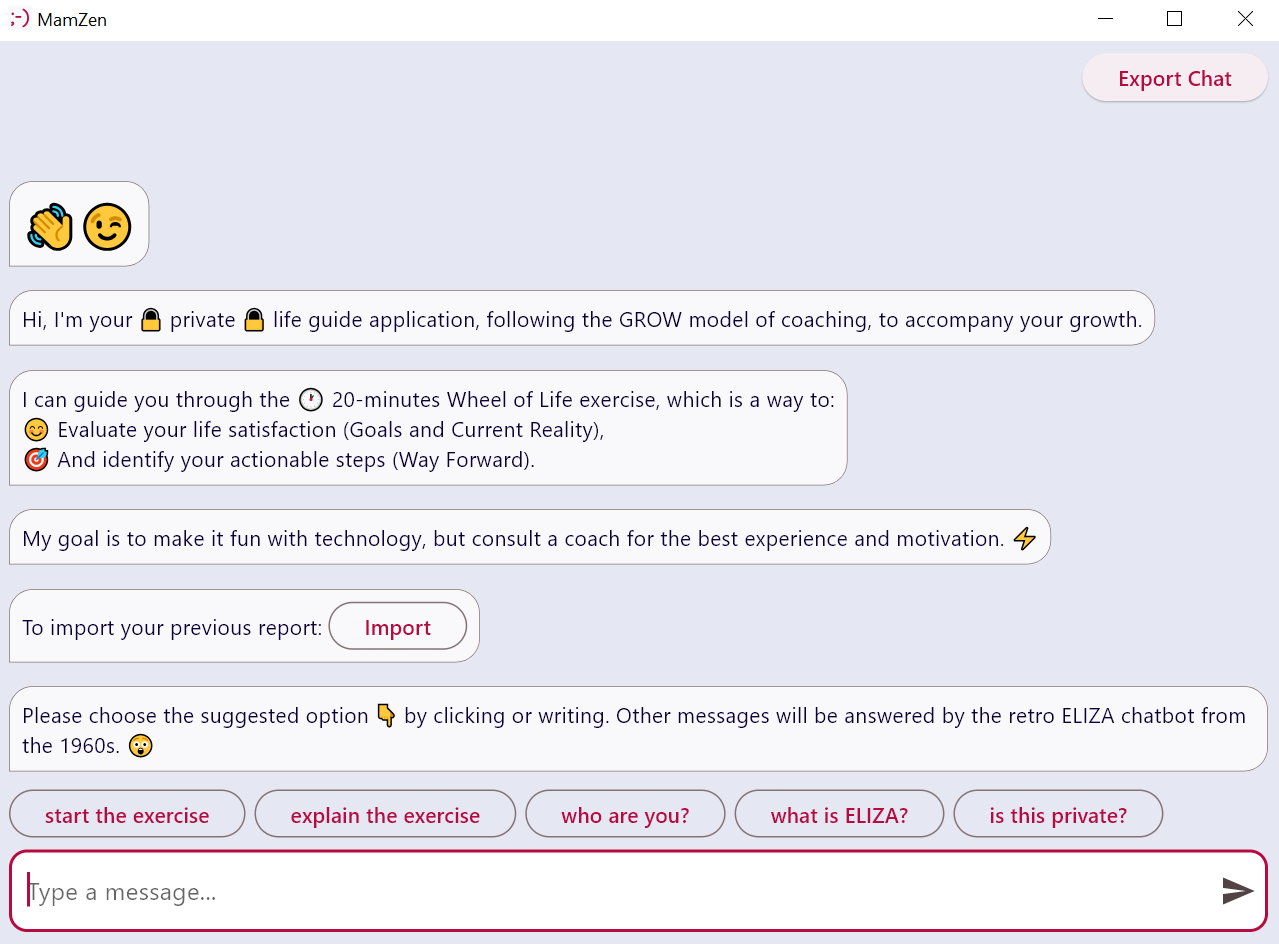Click the pointing-down hand emoji

[386, 716]
